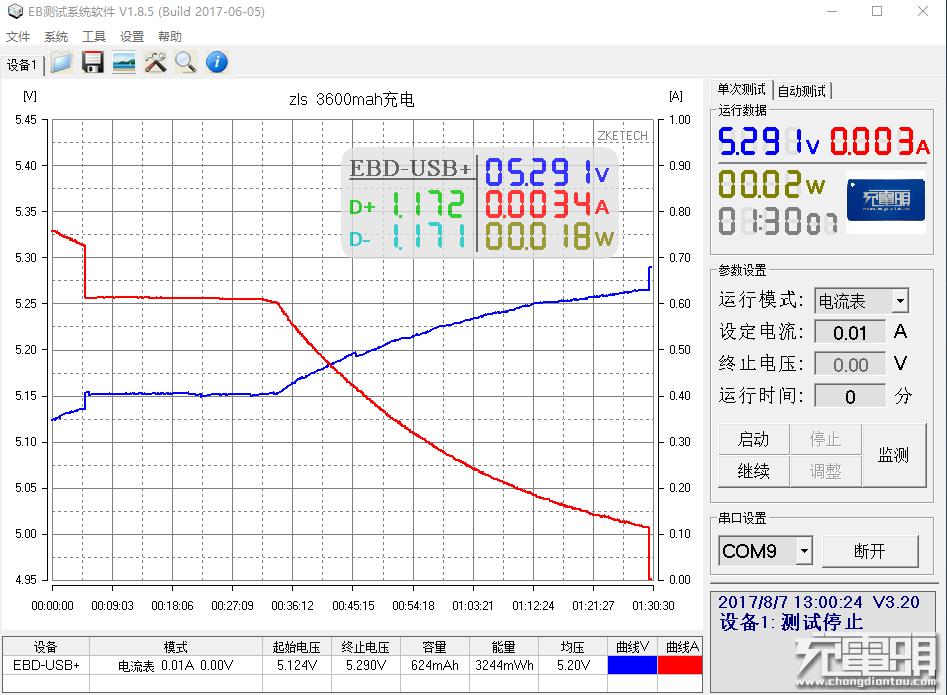Open the tools wrench icon
947x695 pixels.
pos(155,62)
